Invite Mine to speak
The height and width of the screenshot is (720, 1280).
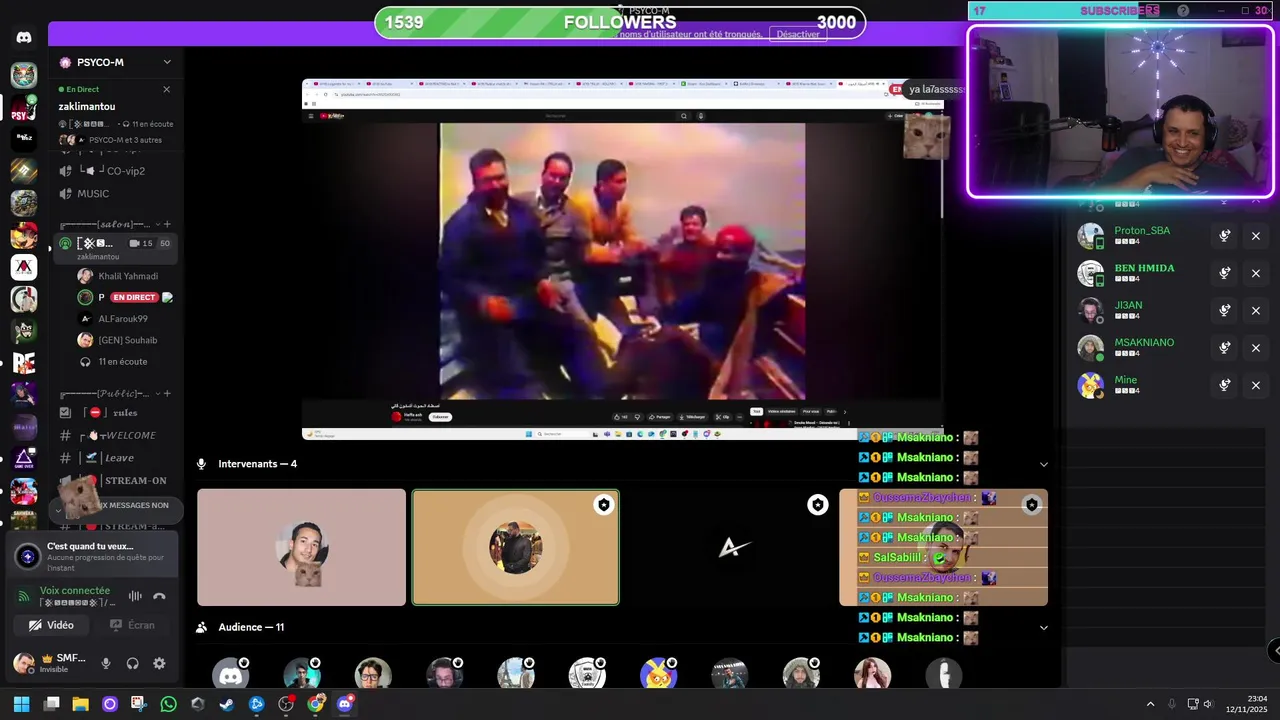click(1224, 385)
